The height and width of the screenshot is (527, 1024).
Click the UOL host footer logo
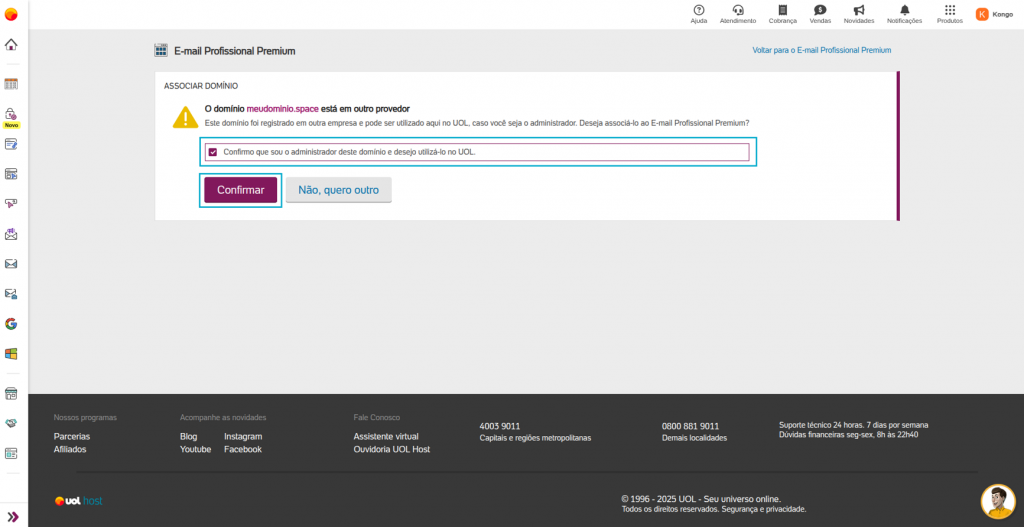tap(78, 501)
